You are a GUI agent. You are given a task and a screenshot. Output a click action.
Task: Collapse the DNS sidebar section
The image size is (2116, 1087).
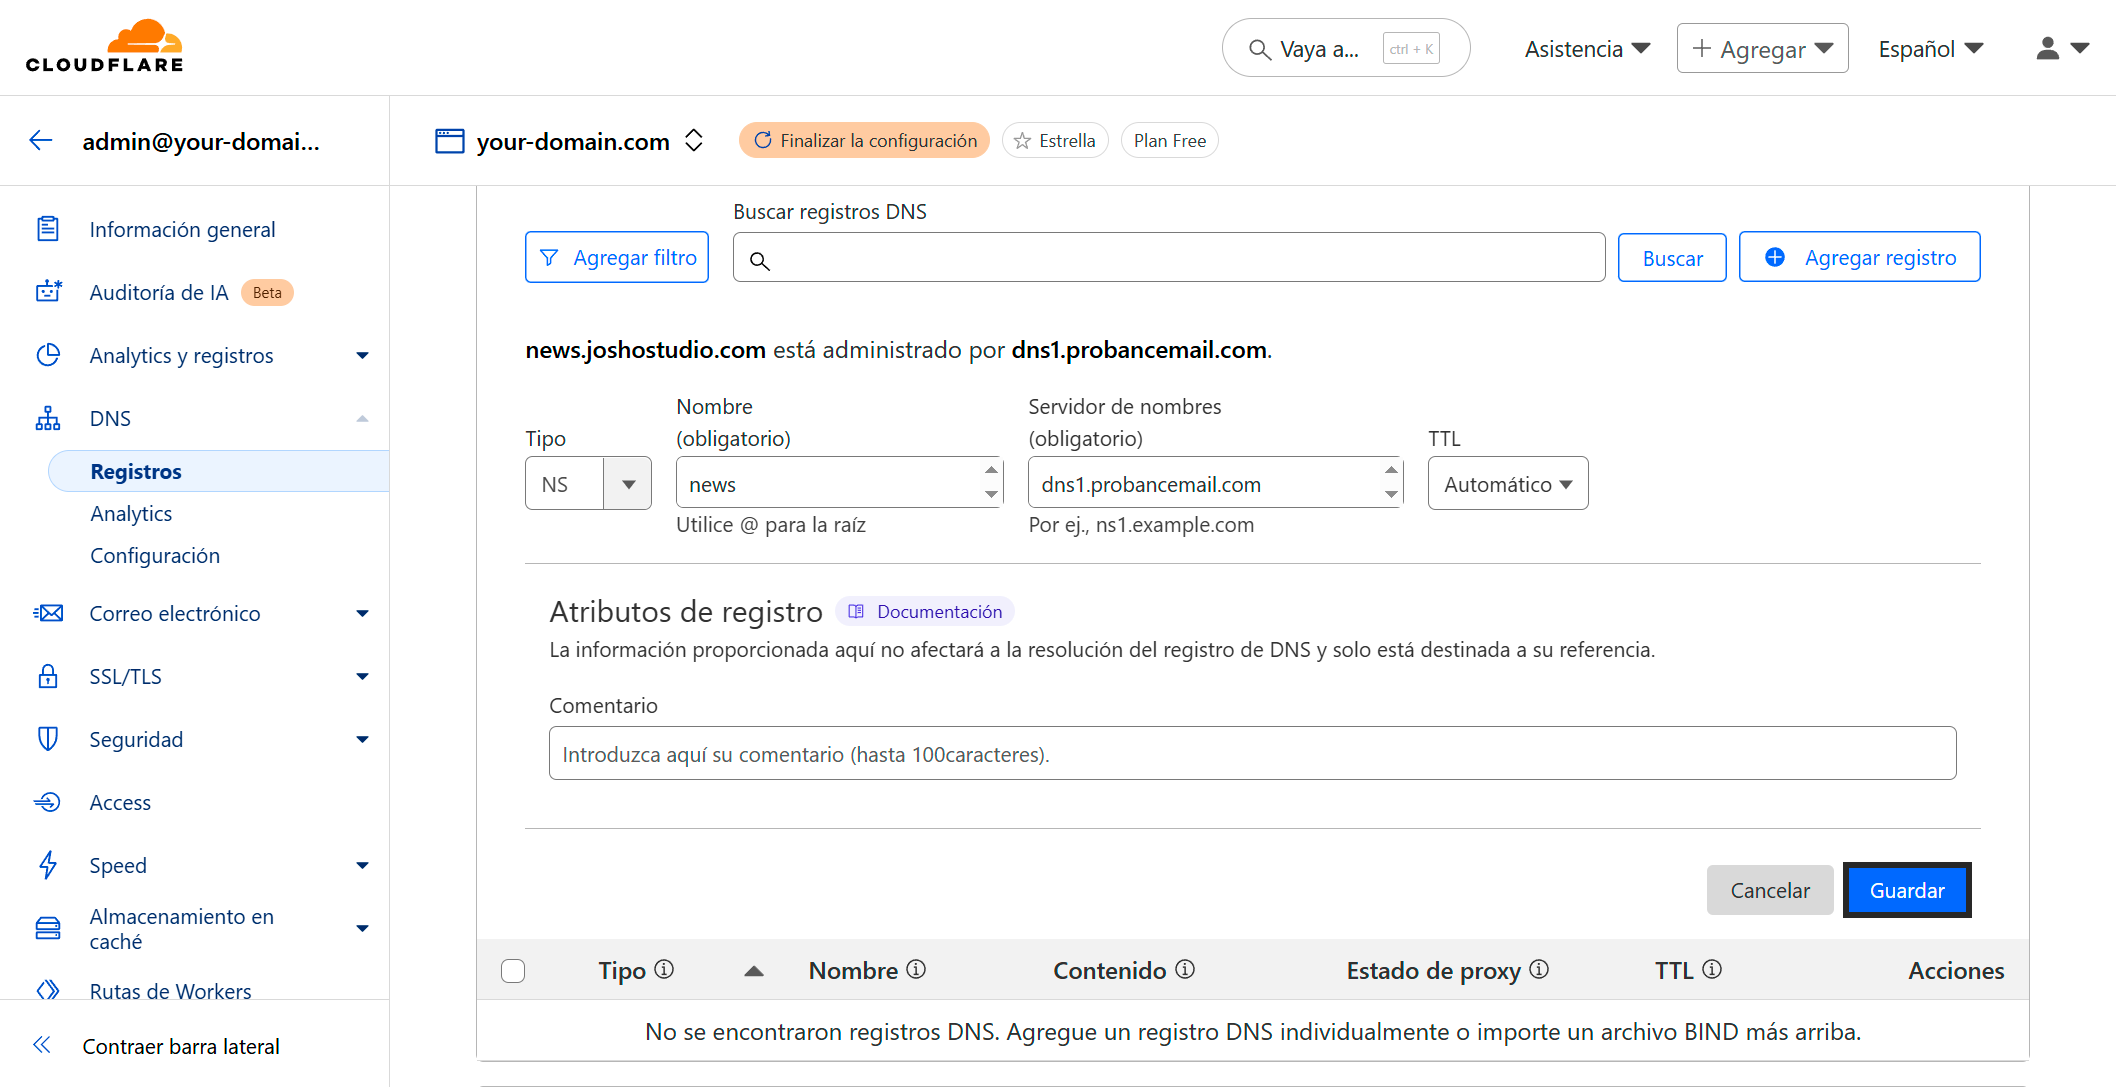click(x=362, y=418)
